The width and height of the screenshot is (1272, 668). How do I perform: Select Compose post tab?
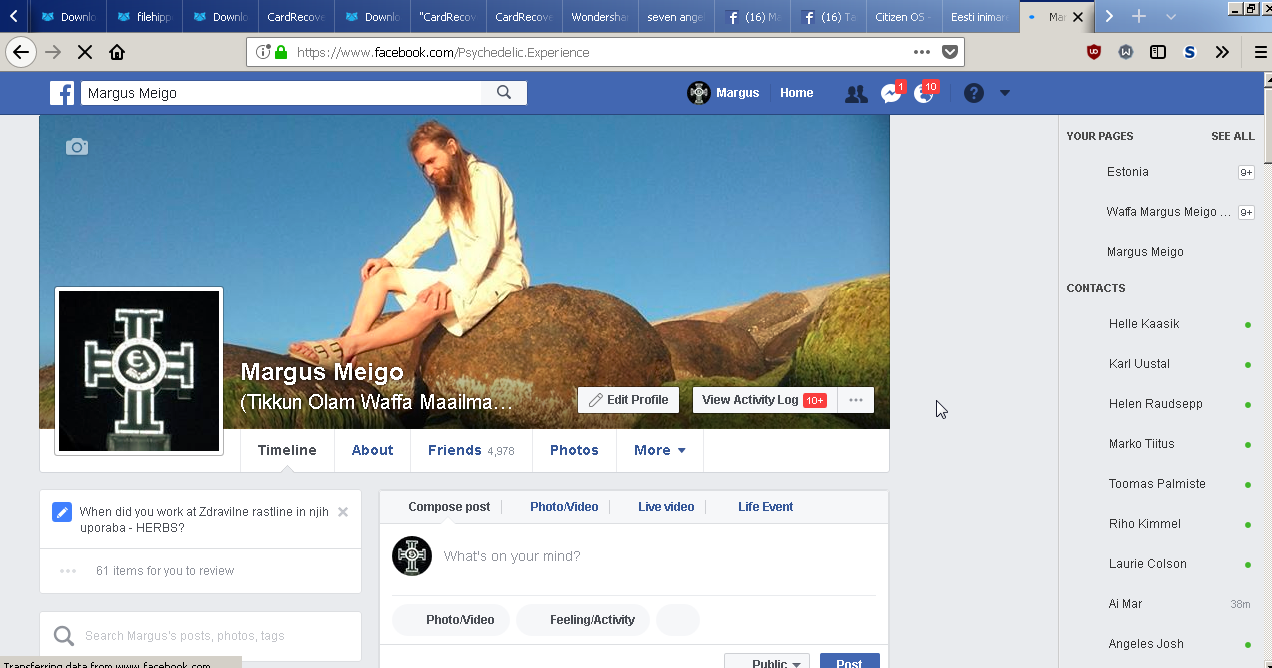coord(449,507)
